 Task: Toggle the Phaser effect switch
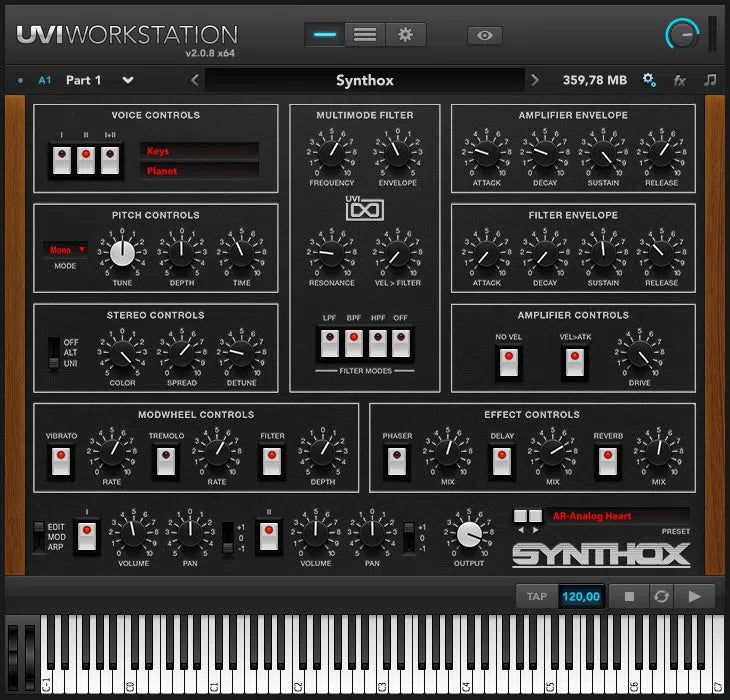click(397, 460)
